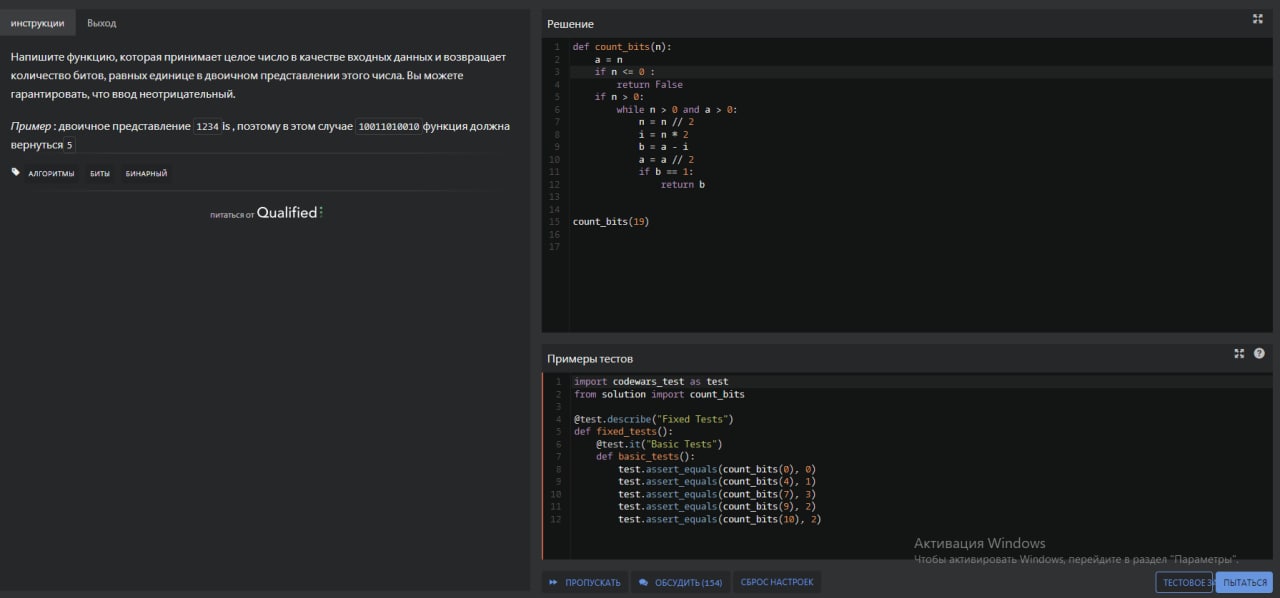Select the БИНАРНЫЙ tag
The height and width of the screenshot is (598, 1280).
[146, 173]
